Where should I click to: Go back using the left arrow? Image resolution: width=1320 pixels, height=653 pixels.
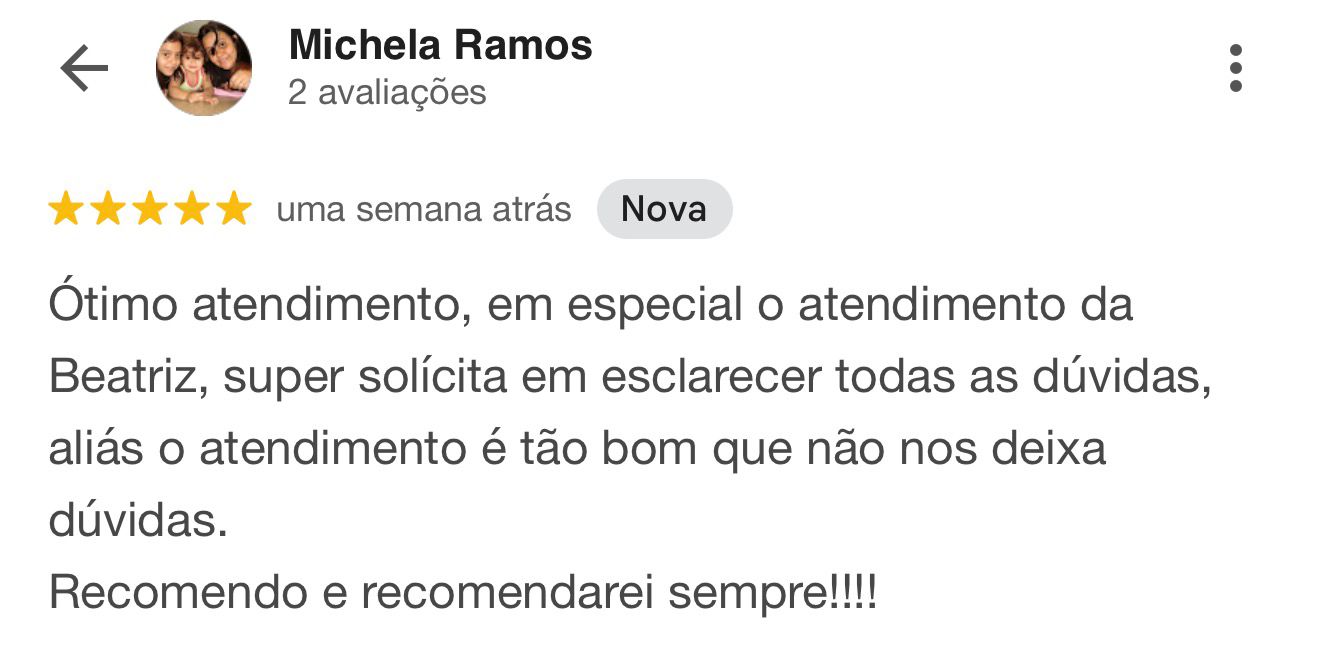(84, 68)
